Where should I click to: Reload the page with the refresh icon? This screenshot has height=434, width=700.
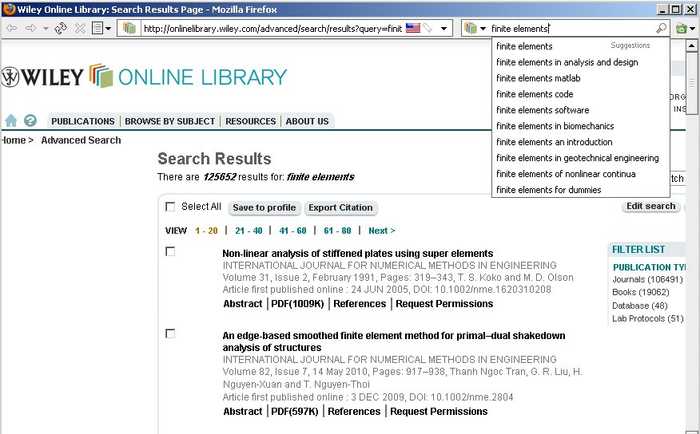pyautogui.click(x=61, y=29)
